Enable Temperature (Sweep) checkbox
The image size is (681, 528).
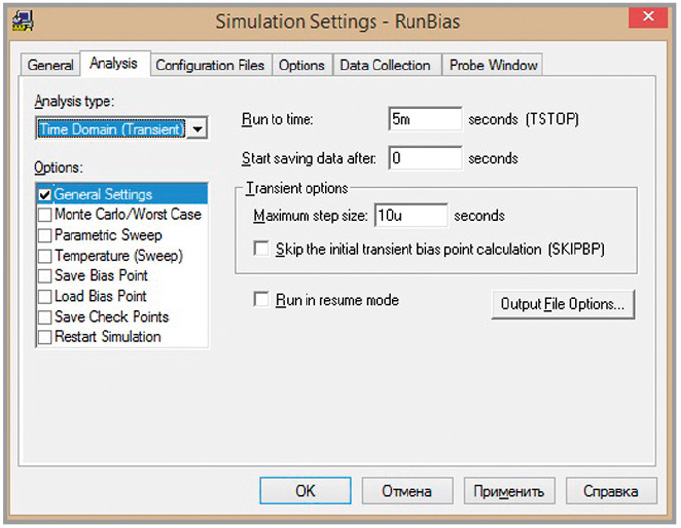(x=45, y=255)
